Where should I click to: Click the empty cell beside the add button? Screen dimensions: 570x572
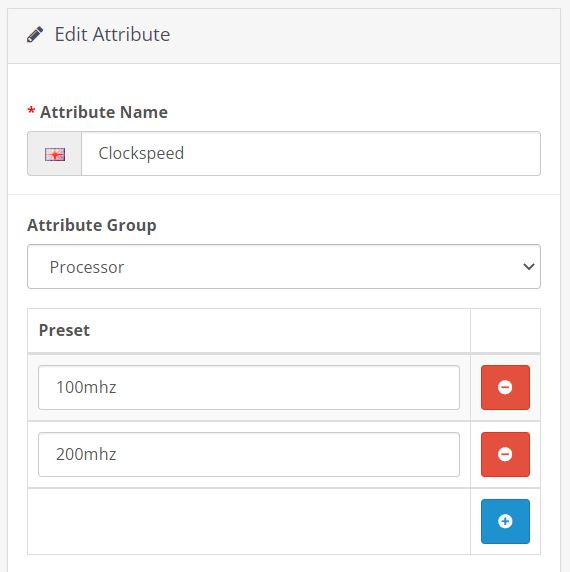(x=249, y=521)
